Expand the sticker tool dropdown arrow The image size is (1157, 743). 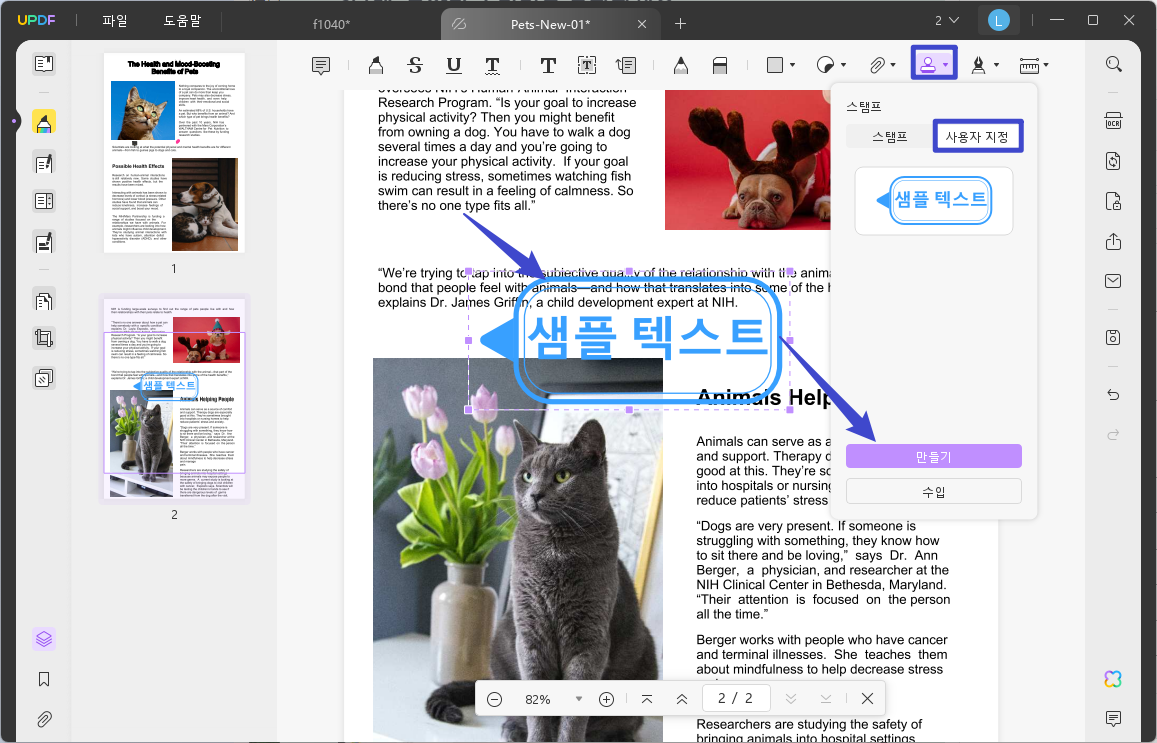click(x=843, y=66)
